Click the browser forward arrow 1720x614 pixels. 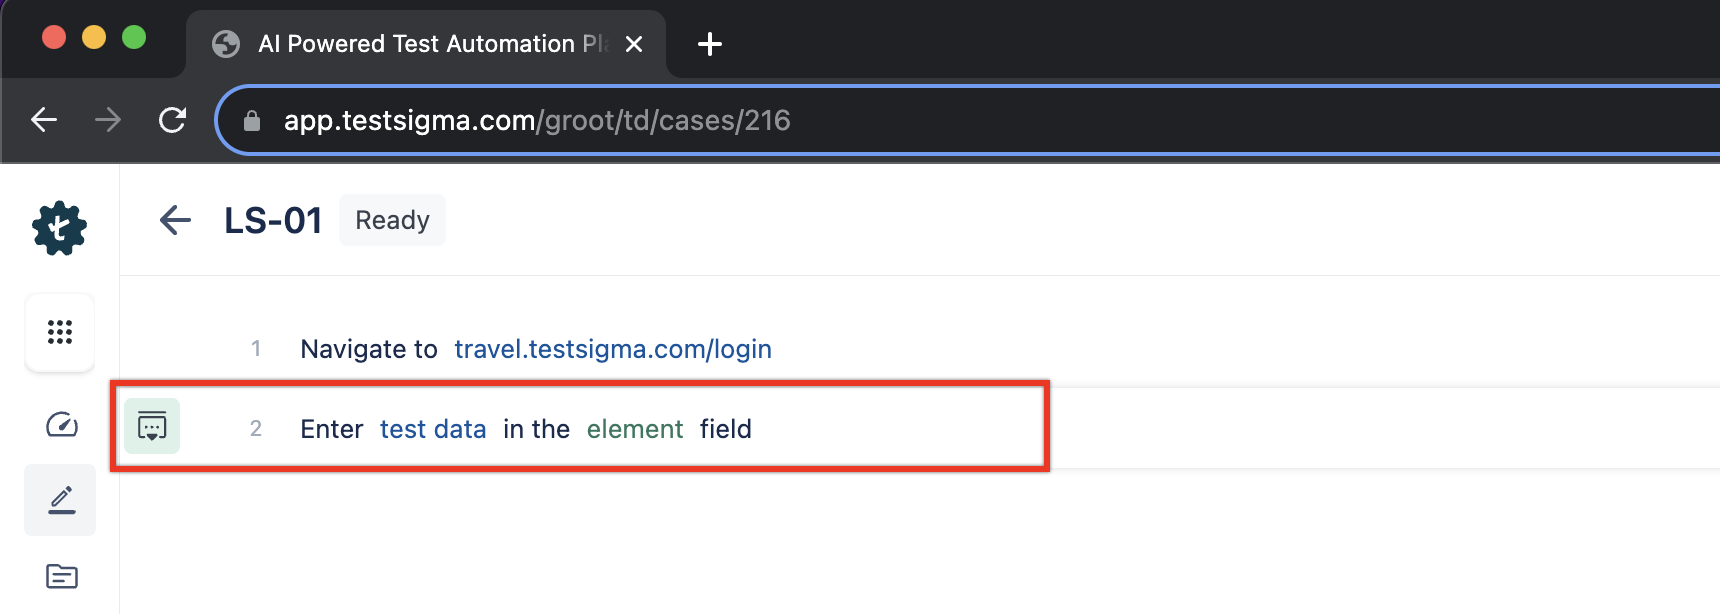coord(108,120)
